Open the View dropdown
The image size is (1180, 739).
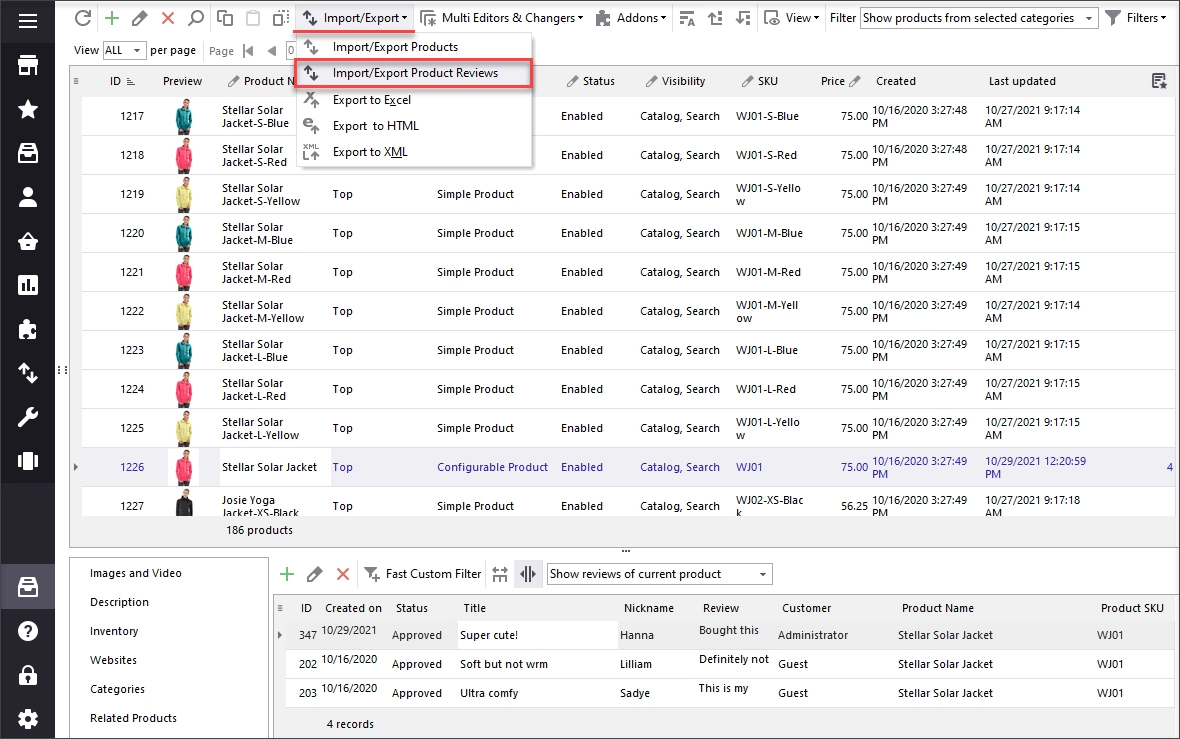tap(792, 18)
